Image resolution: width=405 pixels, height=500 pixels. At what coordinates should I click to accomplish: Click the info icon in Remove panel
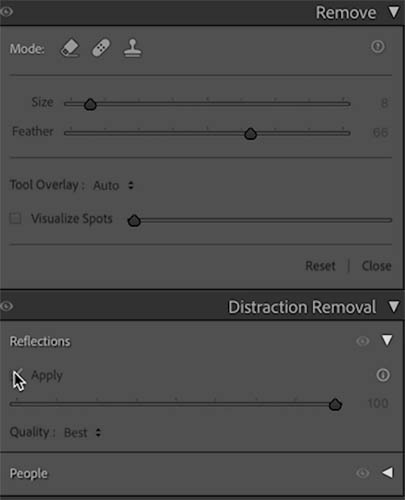[378, 46]
